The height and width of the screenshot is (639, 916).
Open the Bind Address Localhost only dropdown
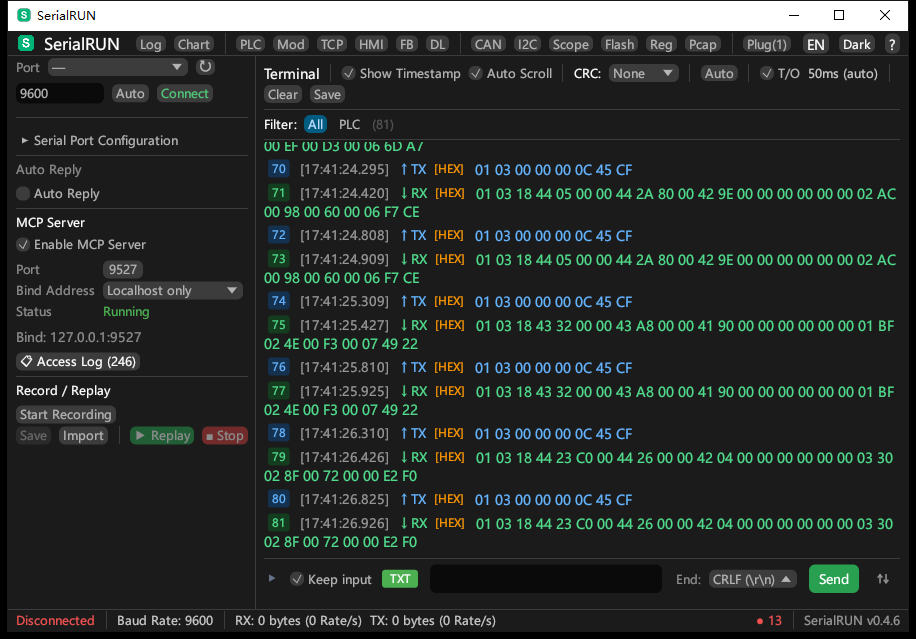pyautogui.click(x=173, y=290)
